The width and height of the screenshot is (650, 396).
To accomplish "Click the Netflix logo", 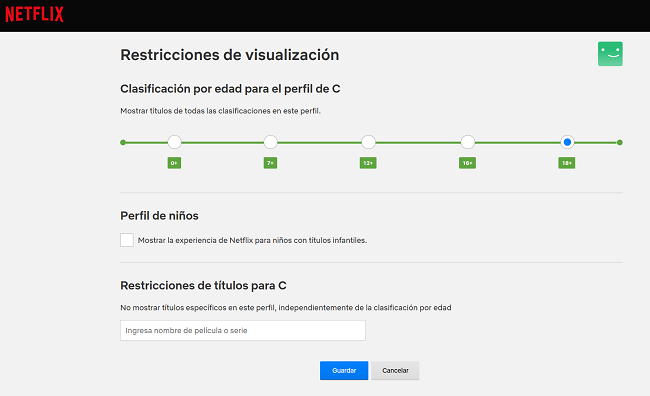I will tap(34, 14).
